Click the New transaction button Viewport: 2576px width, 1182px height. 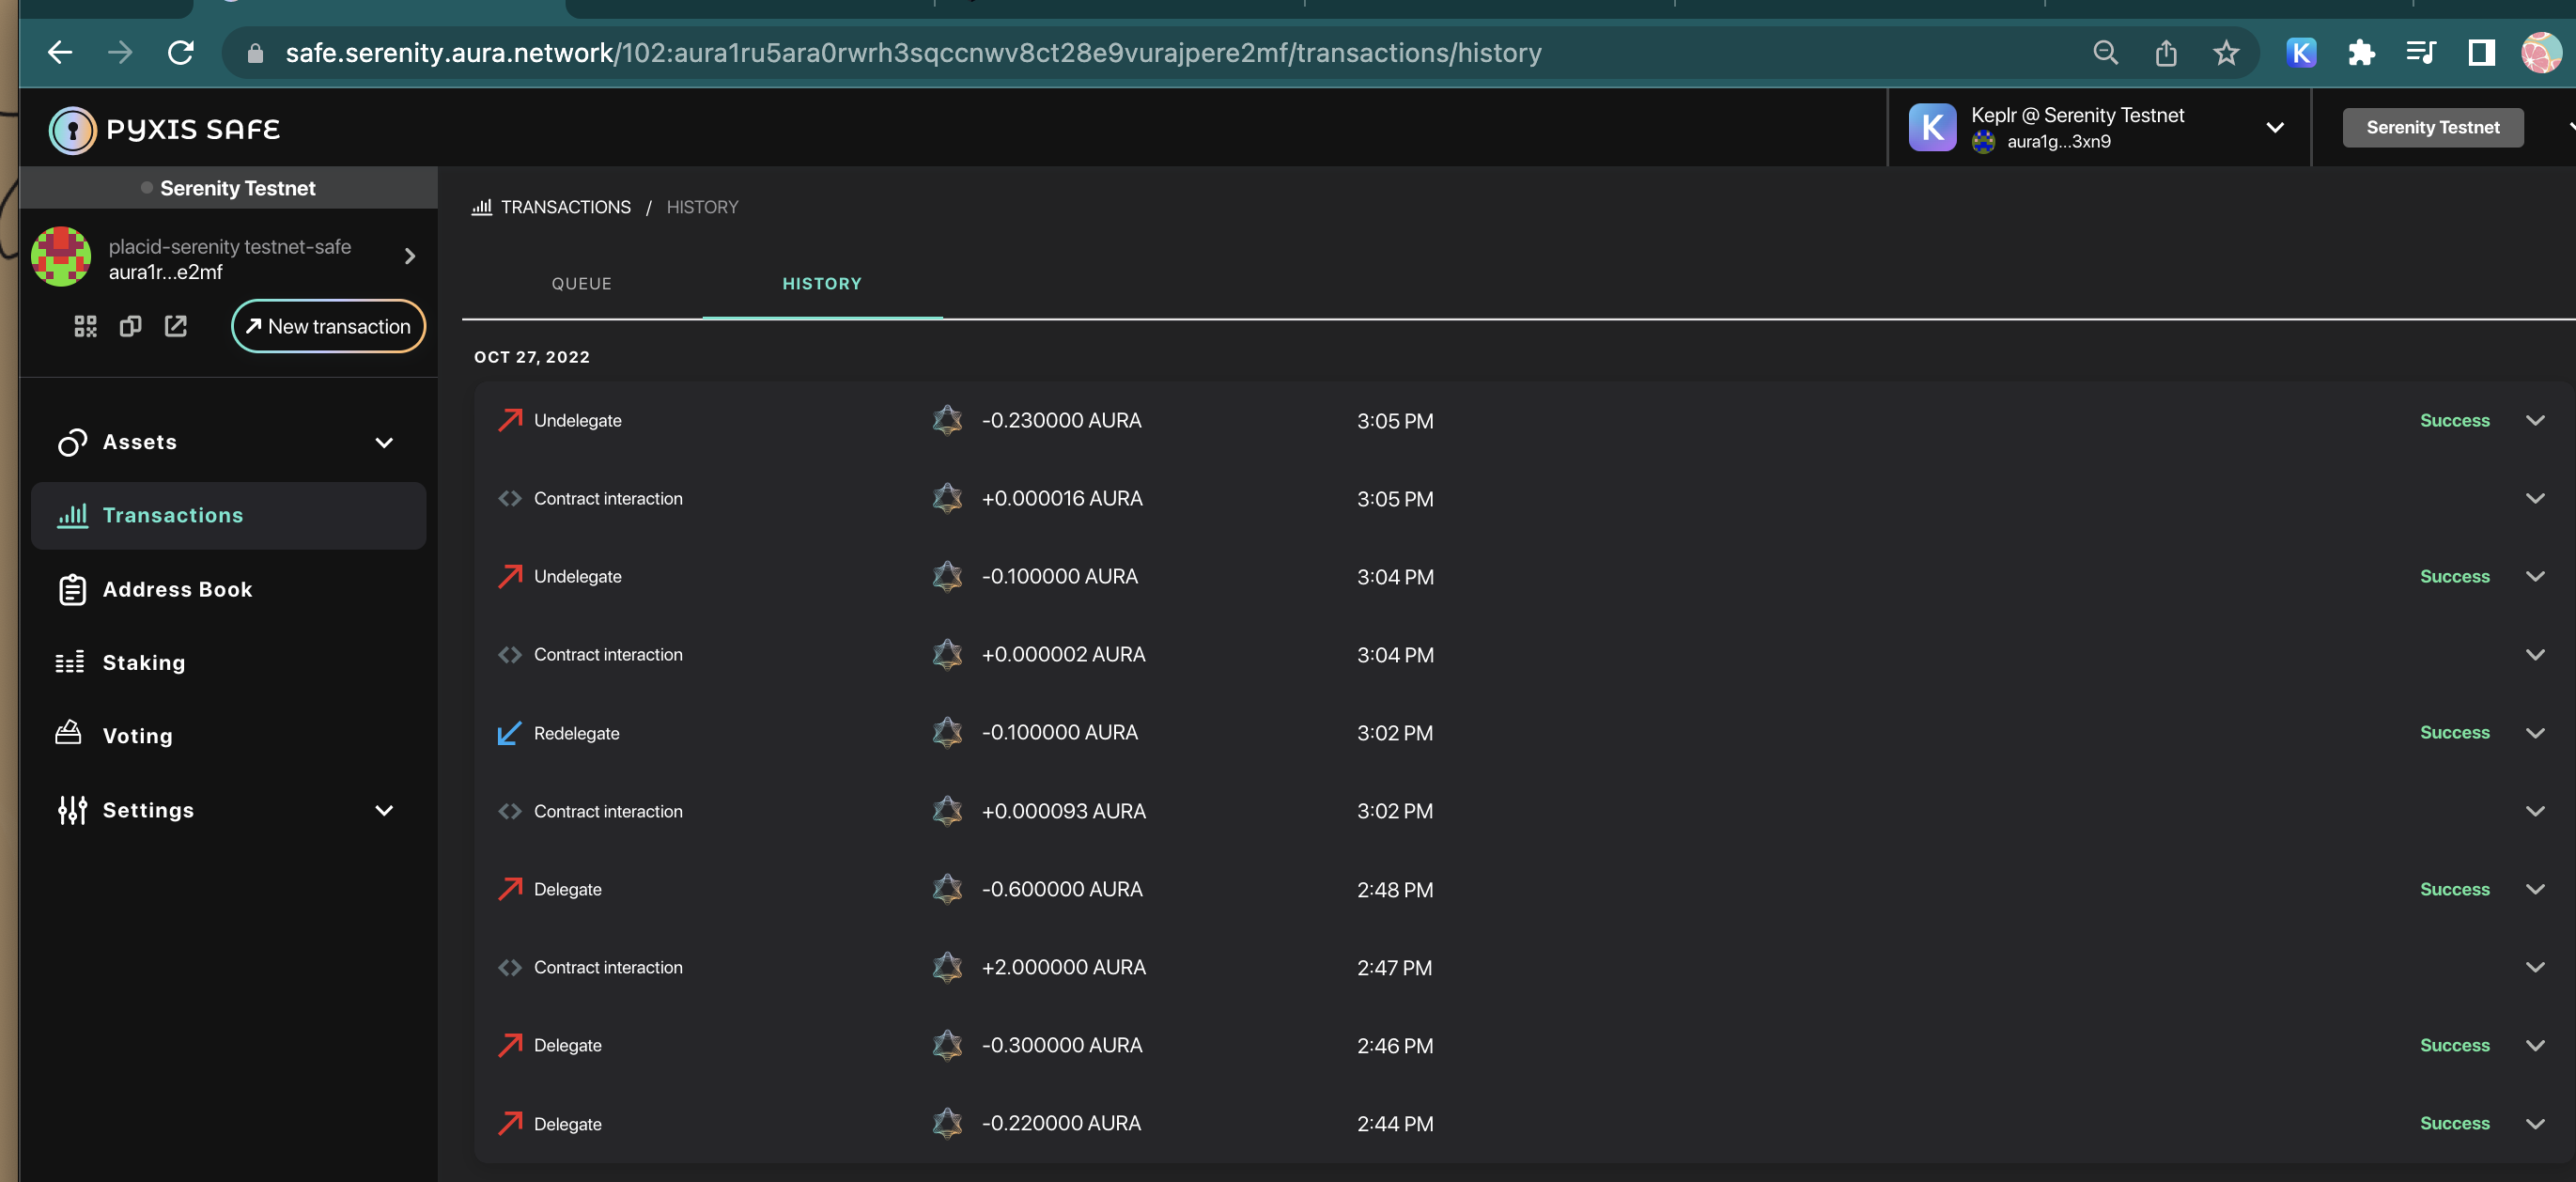click(328, 326)
